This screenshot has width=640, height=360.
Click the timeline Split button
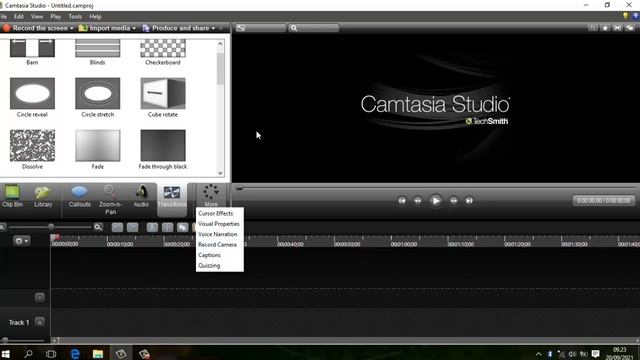tap(167, 227)
